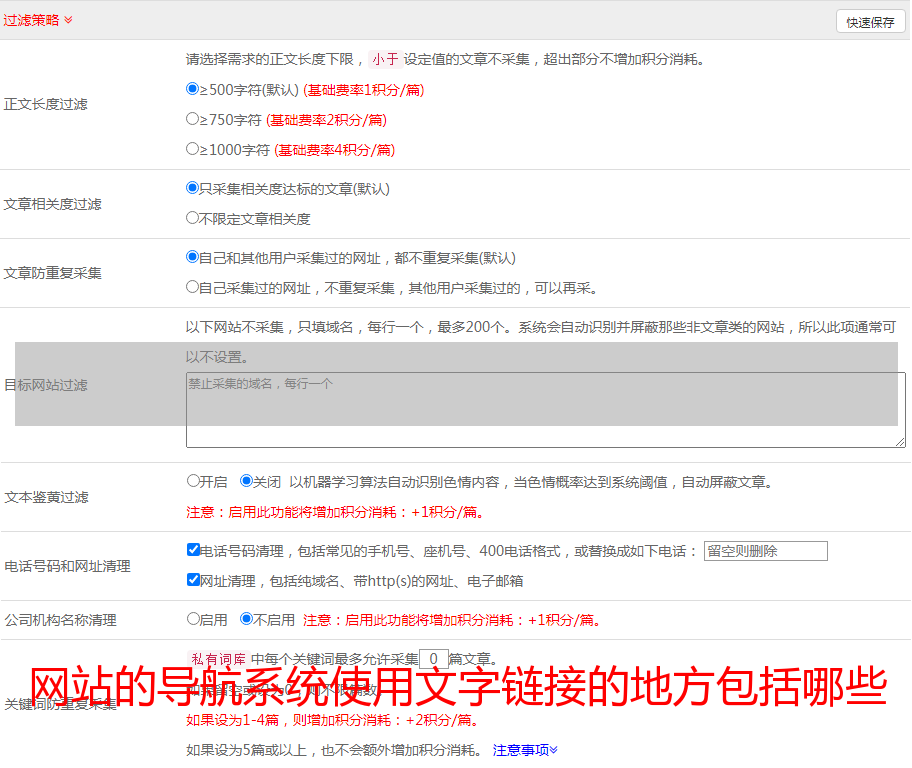Click the 留空则删除 replacement phone field
The width and height of the screenshot is (912, 768).
(x=765, y=551)
